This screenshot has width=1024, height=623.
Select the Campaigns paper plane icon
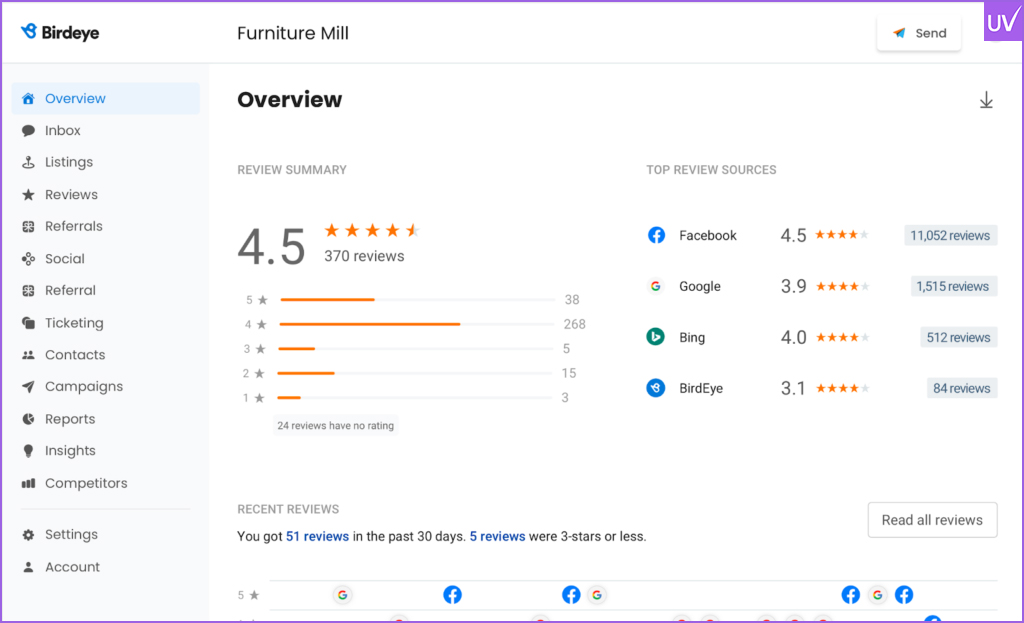tap(28, 387)
